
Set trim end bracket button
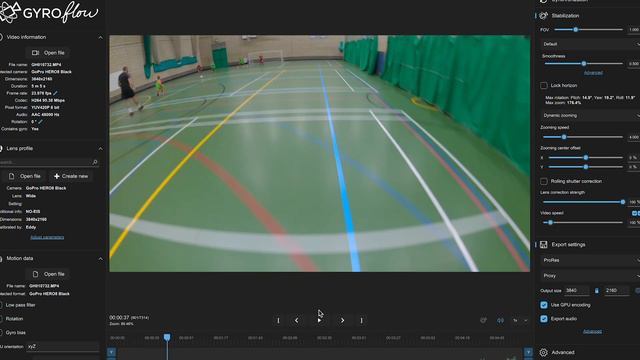(x=361, y=320)
